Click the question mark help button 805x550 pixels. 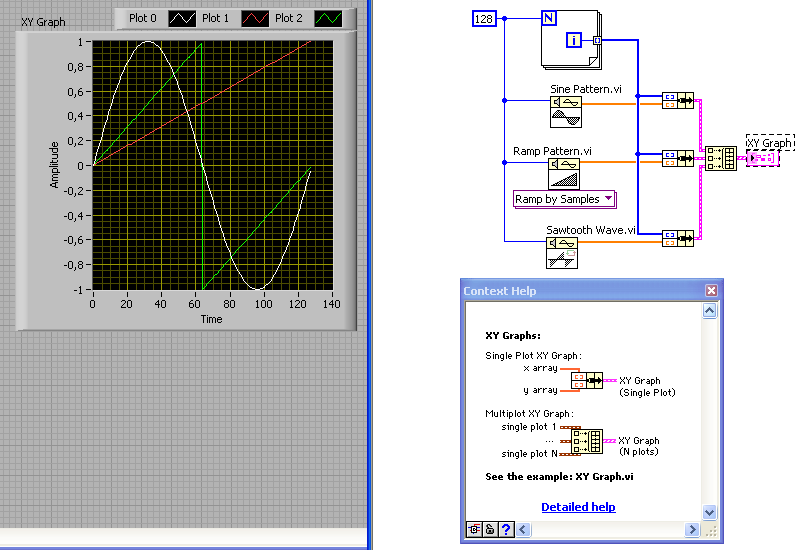click(x=506, y=530)
